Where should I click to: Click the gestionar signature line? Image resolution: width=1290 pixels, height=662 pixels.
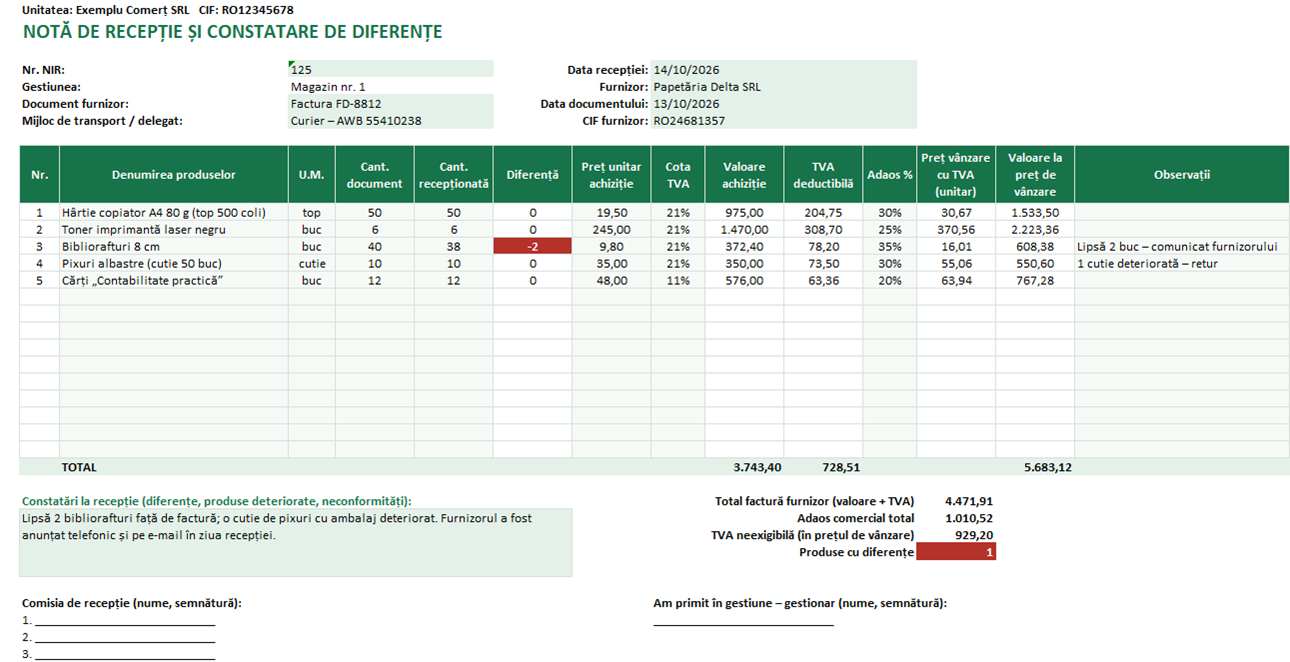[x=743, y=621]
